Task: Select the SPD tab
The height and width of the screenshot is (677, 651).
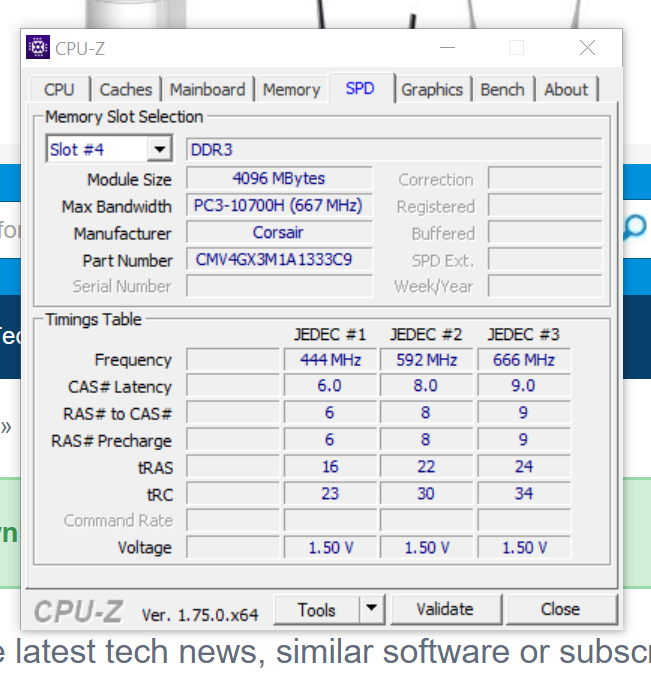Action: click(360, 88)
